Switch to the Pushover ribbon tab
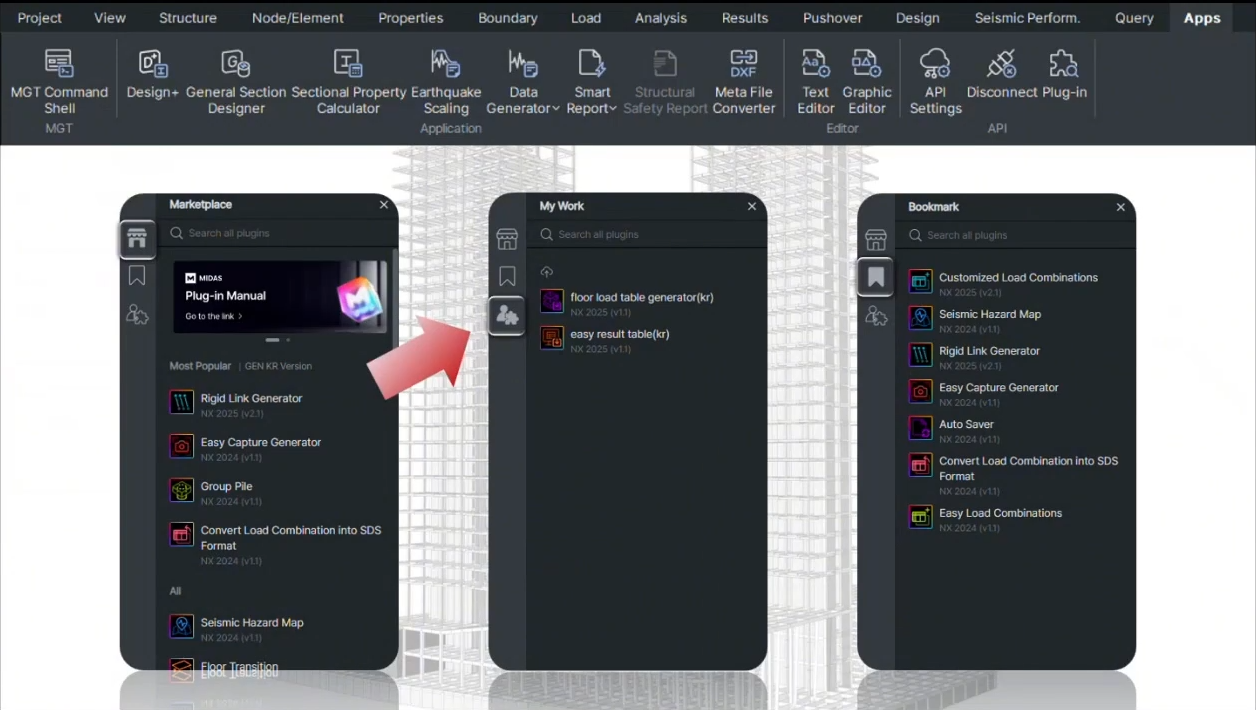The width and height of the screenshot is (1256, 710). (832, 17)
